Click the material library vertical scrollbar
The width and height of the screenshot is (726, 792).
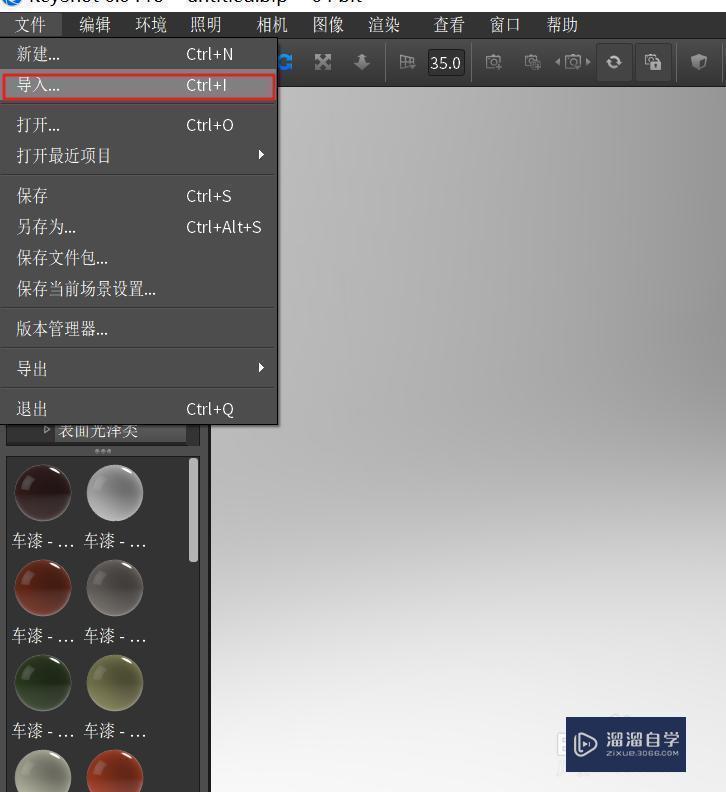click(193, 510)
